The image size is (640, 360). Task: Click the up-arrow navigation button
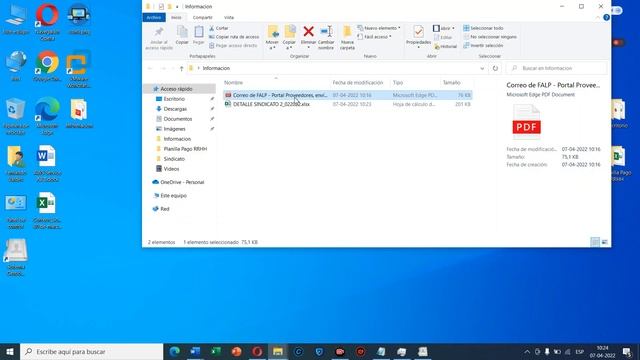click(x=181, y=68)
